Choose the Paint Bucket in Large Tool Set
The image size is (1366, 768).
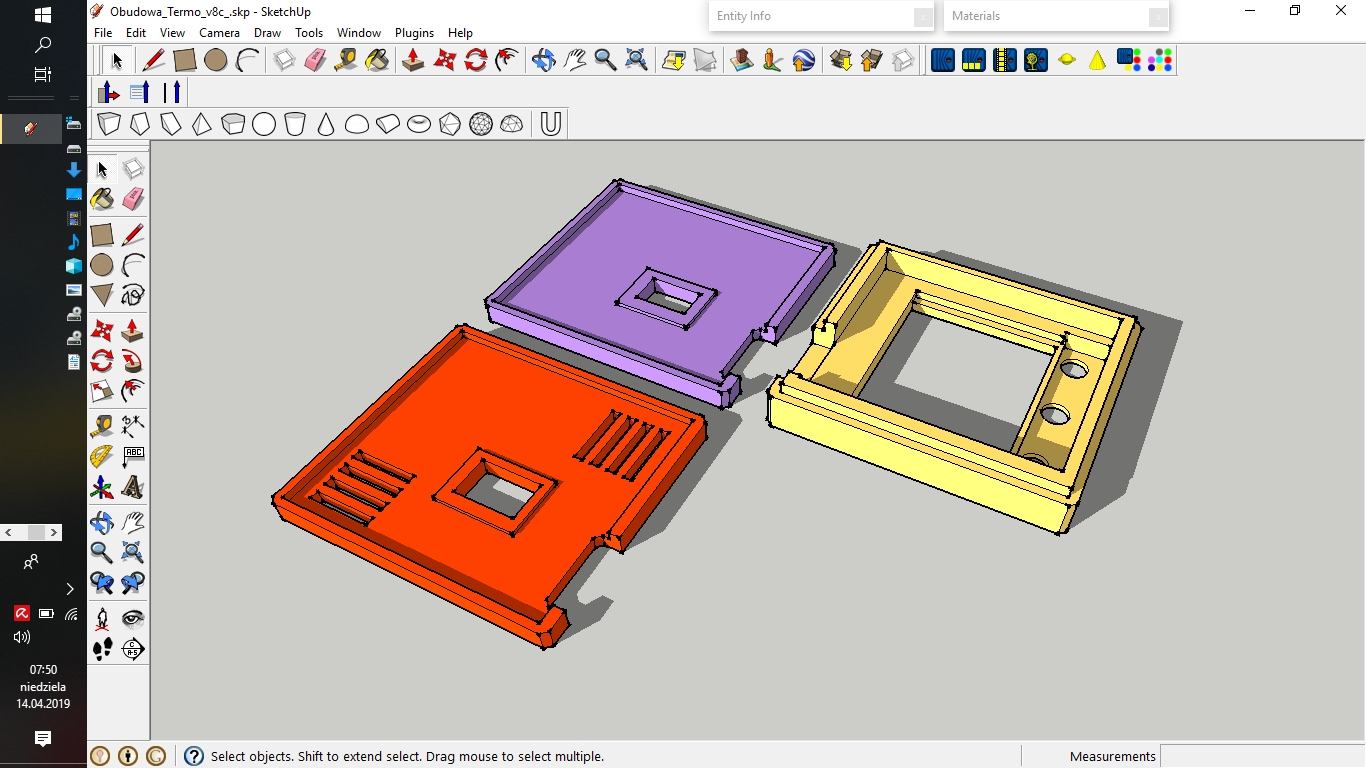102,199
